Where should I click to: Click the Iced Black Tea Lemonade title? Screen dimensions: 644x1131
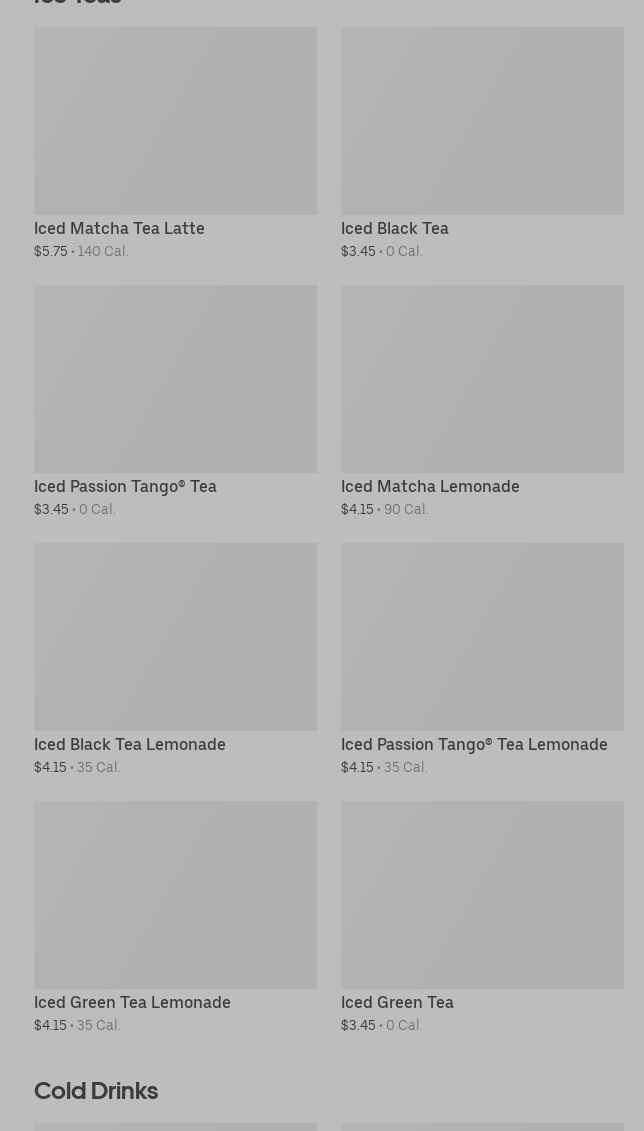[130, 744]
